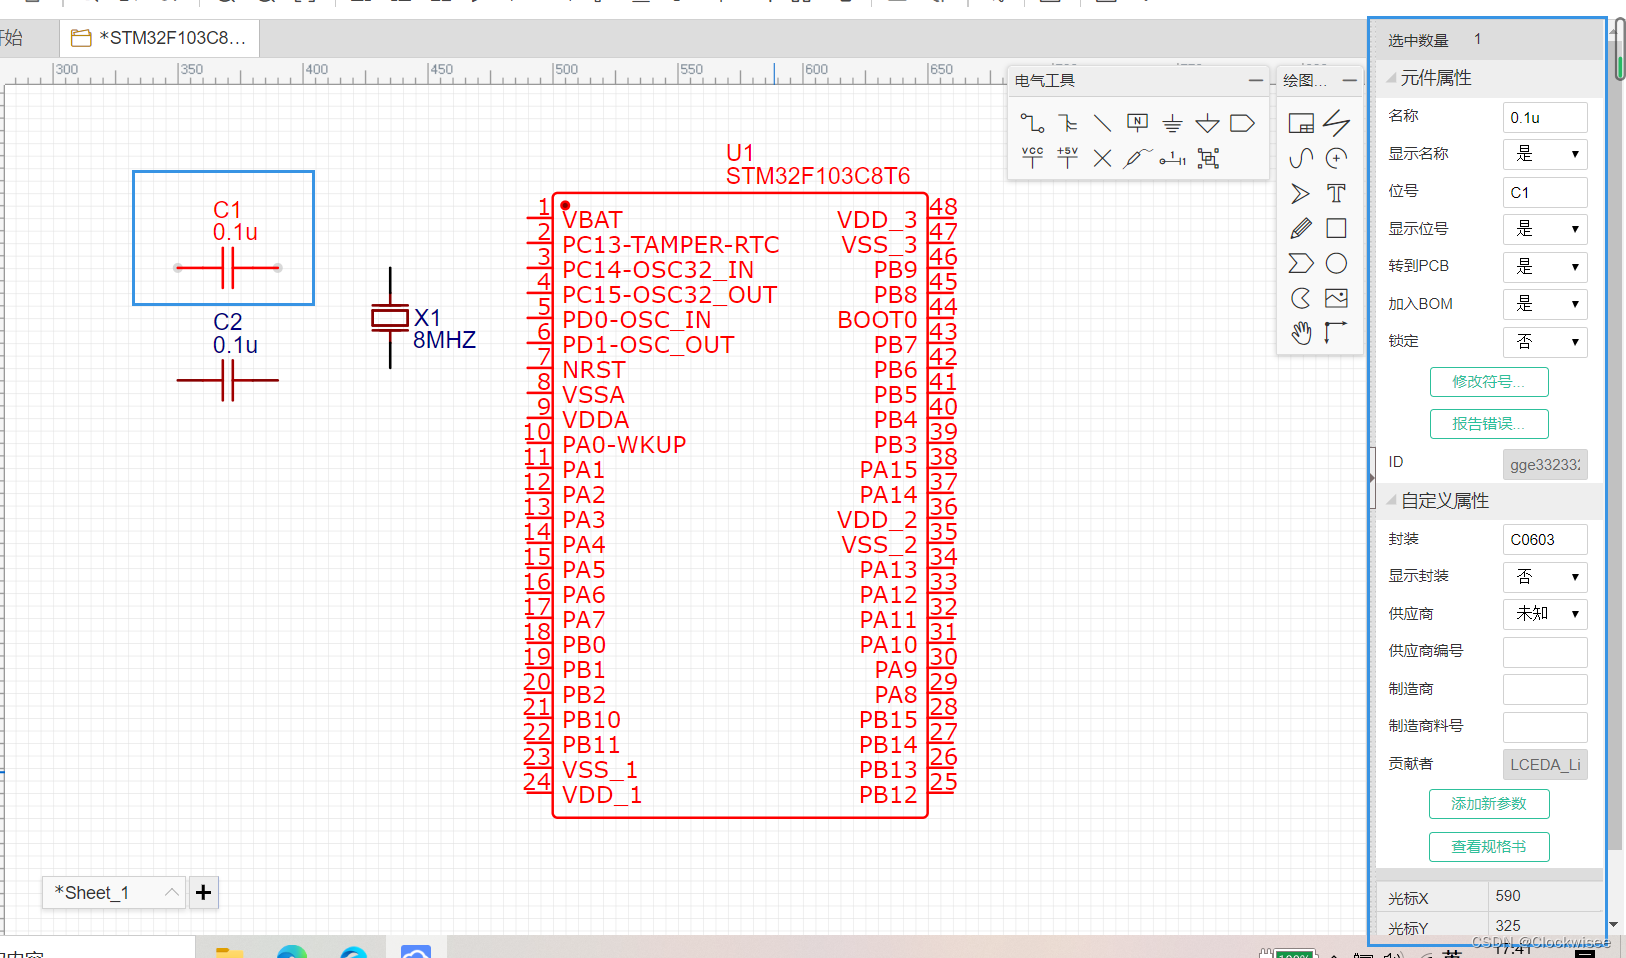This screenshot has width=1626, height=958.
Task: Collapse the 元件属性 section
Action: [x=1392, y=77]
